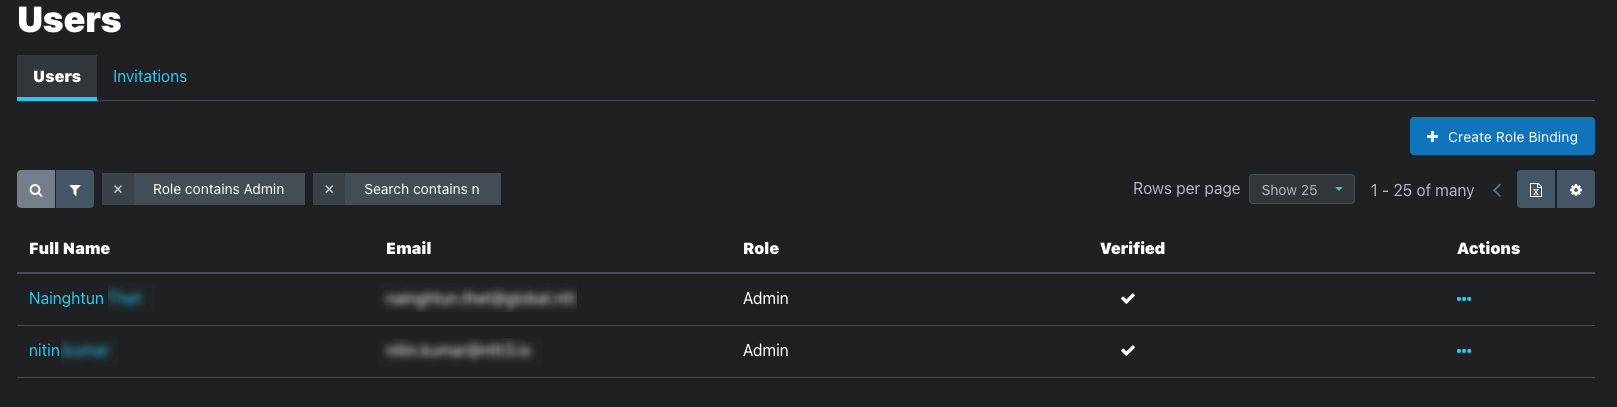This screenshot has width=1617, height=407.
Task: Click the 'Role contains Admin' filter chip
Action: coord(219,189)
